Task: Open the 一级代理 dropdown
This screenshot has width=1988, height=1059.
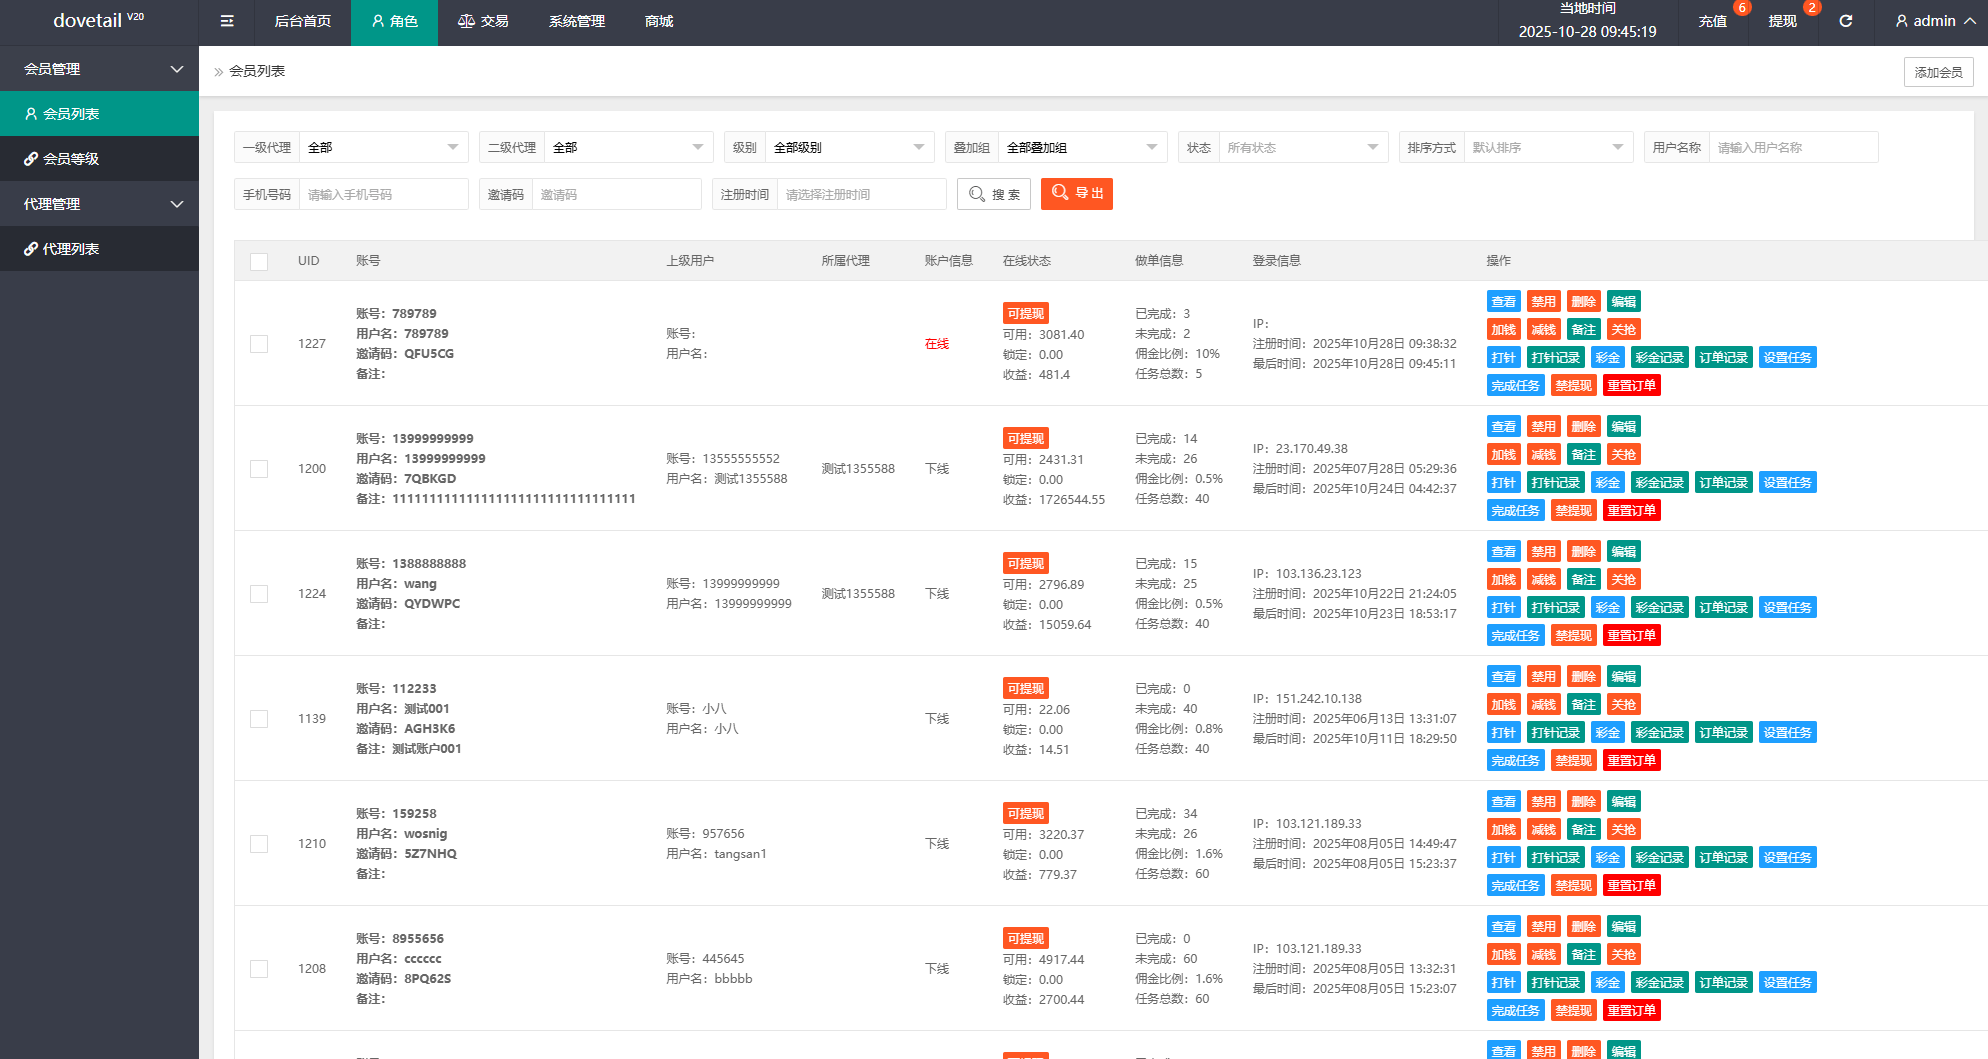Action: click(x=383, y=148)
